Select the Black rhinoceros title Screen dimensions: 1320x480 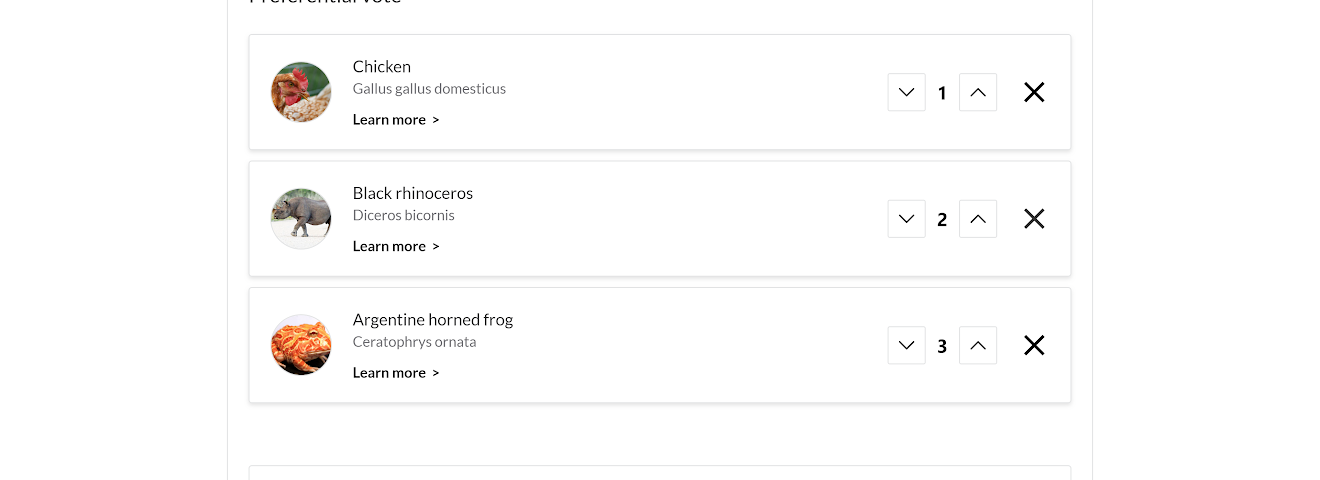click(x=413, y=193)
